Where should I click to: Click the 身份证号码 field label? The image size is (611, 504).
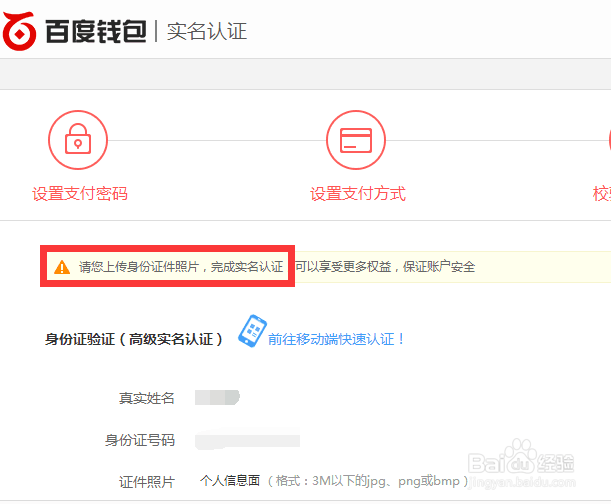[140, 440]
